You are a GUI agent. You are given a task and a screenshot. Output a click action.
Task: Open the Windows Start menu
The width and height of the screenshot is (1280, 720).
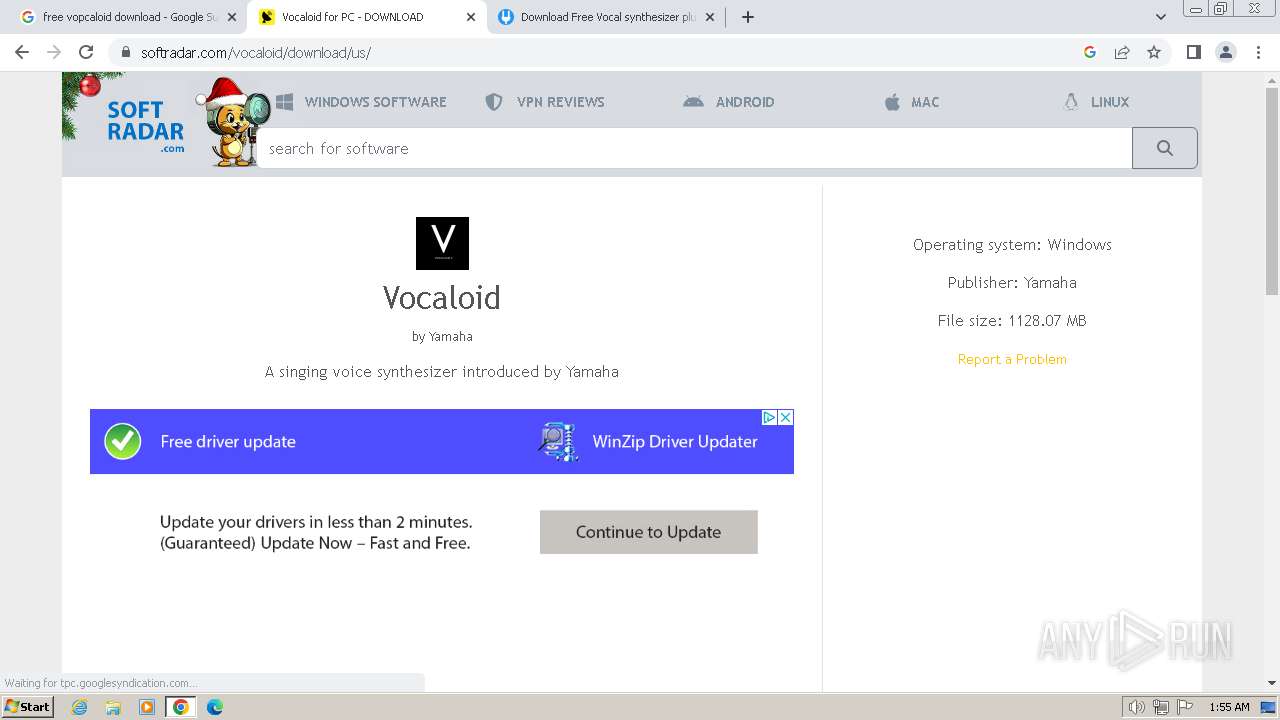pos(27,707)
